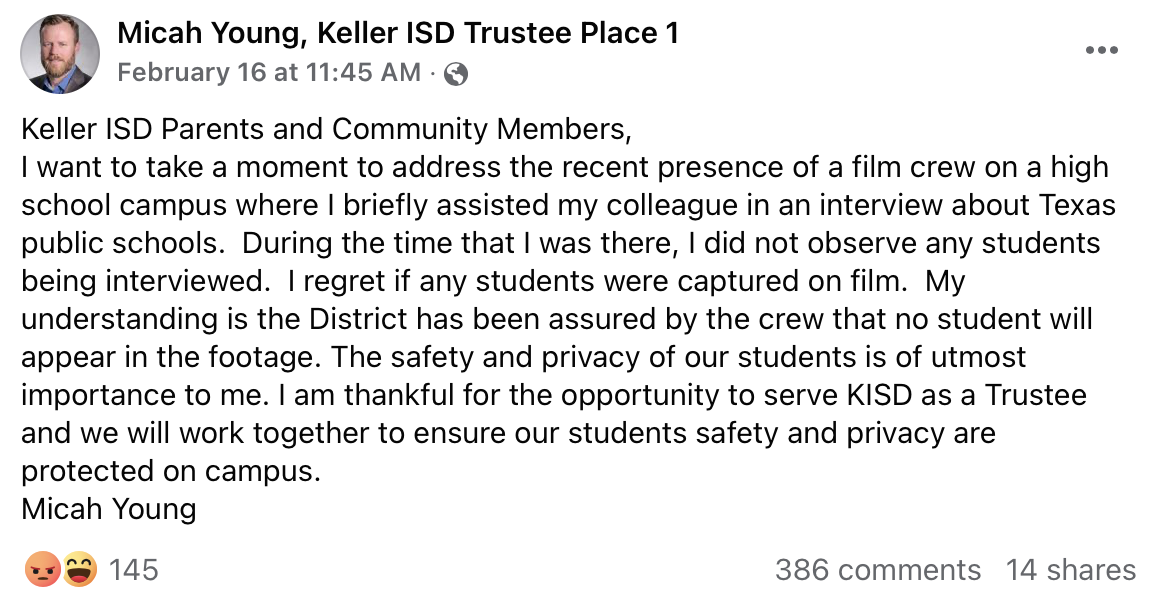The image size is (1152, 594).
Task: View the 14 shares list
Action: click(1070, 570)
